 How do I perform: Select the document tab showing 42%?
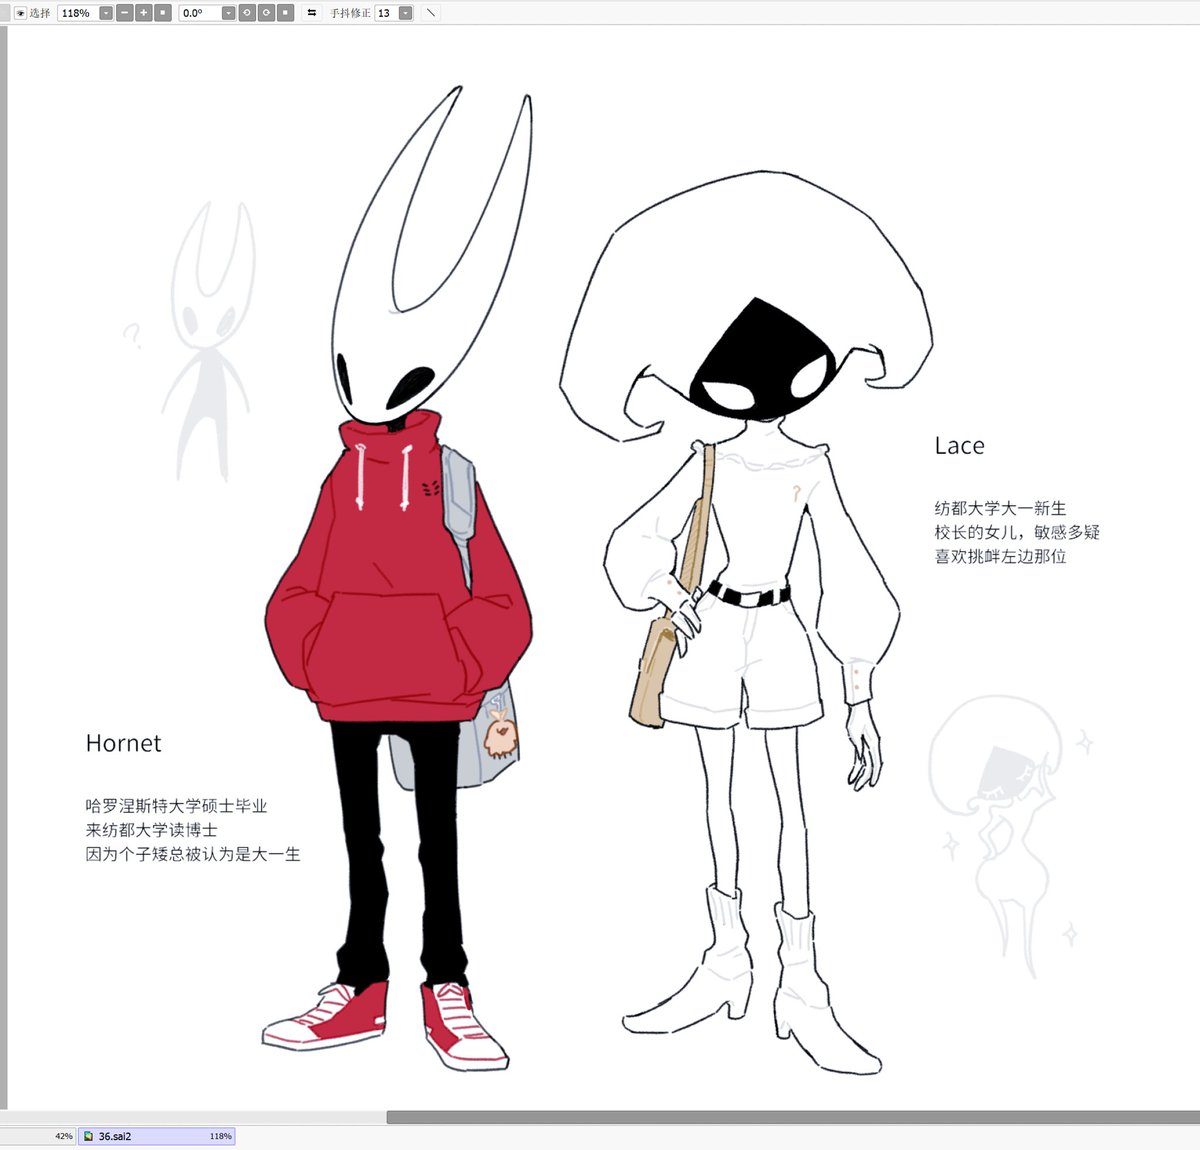(38, 1136)
